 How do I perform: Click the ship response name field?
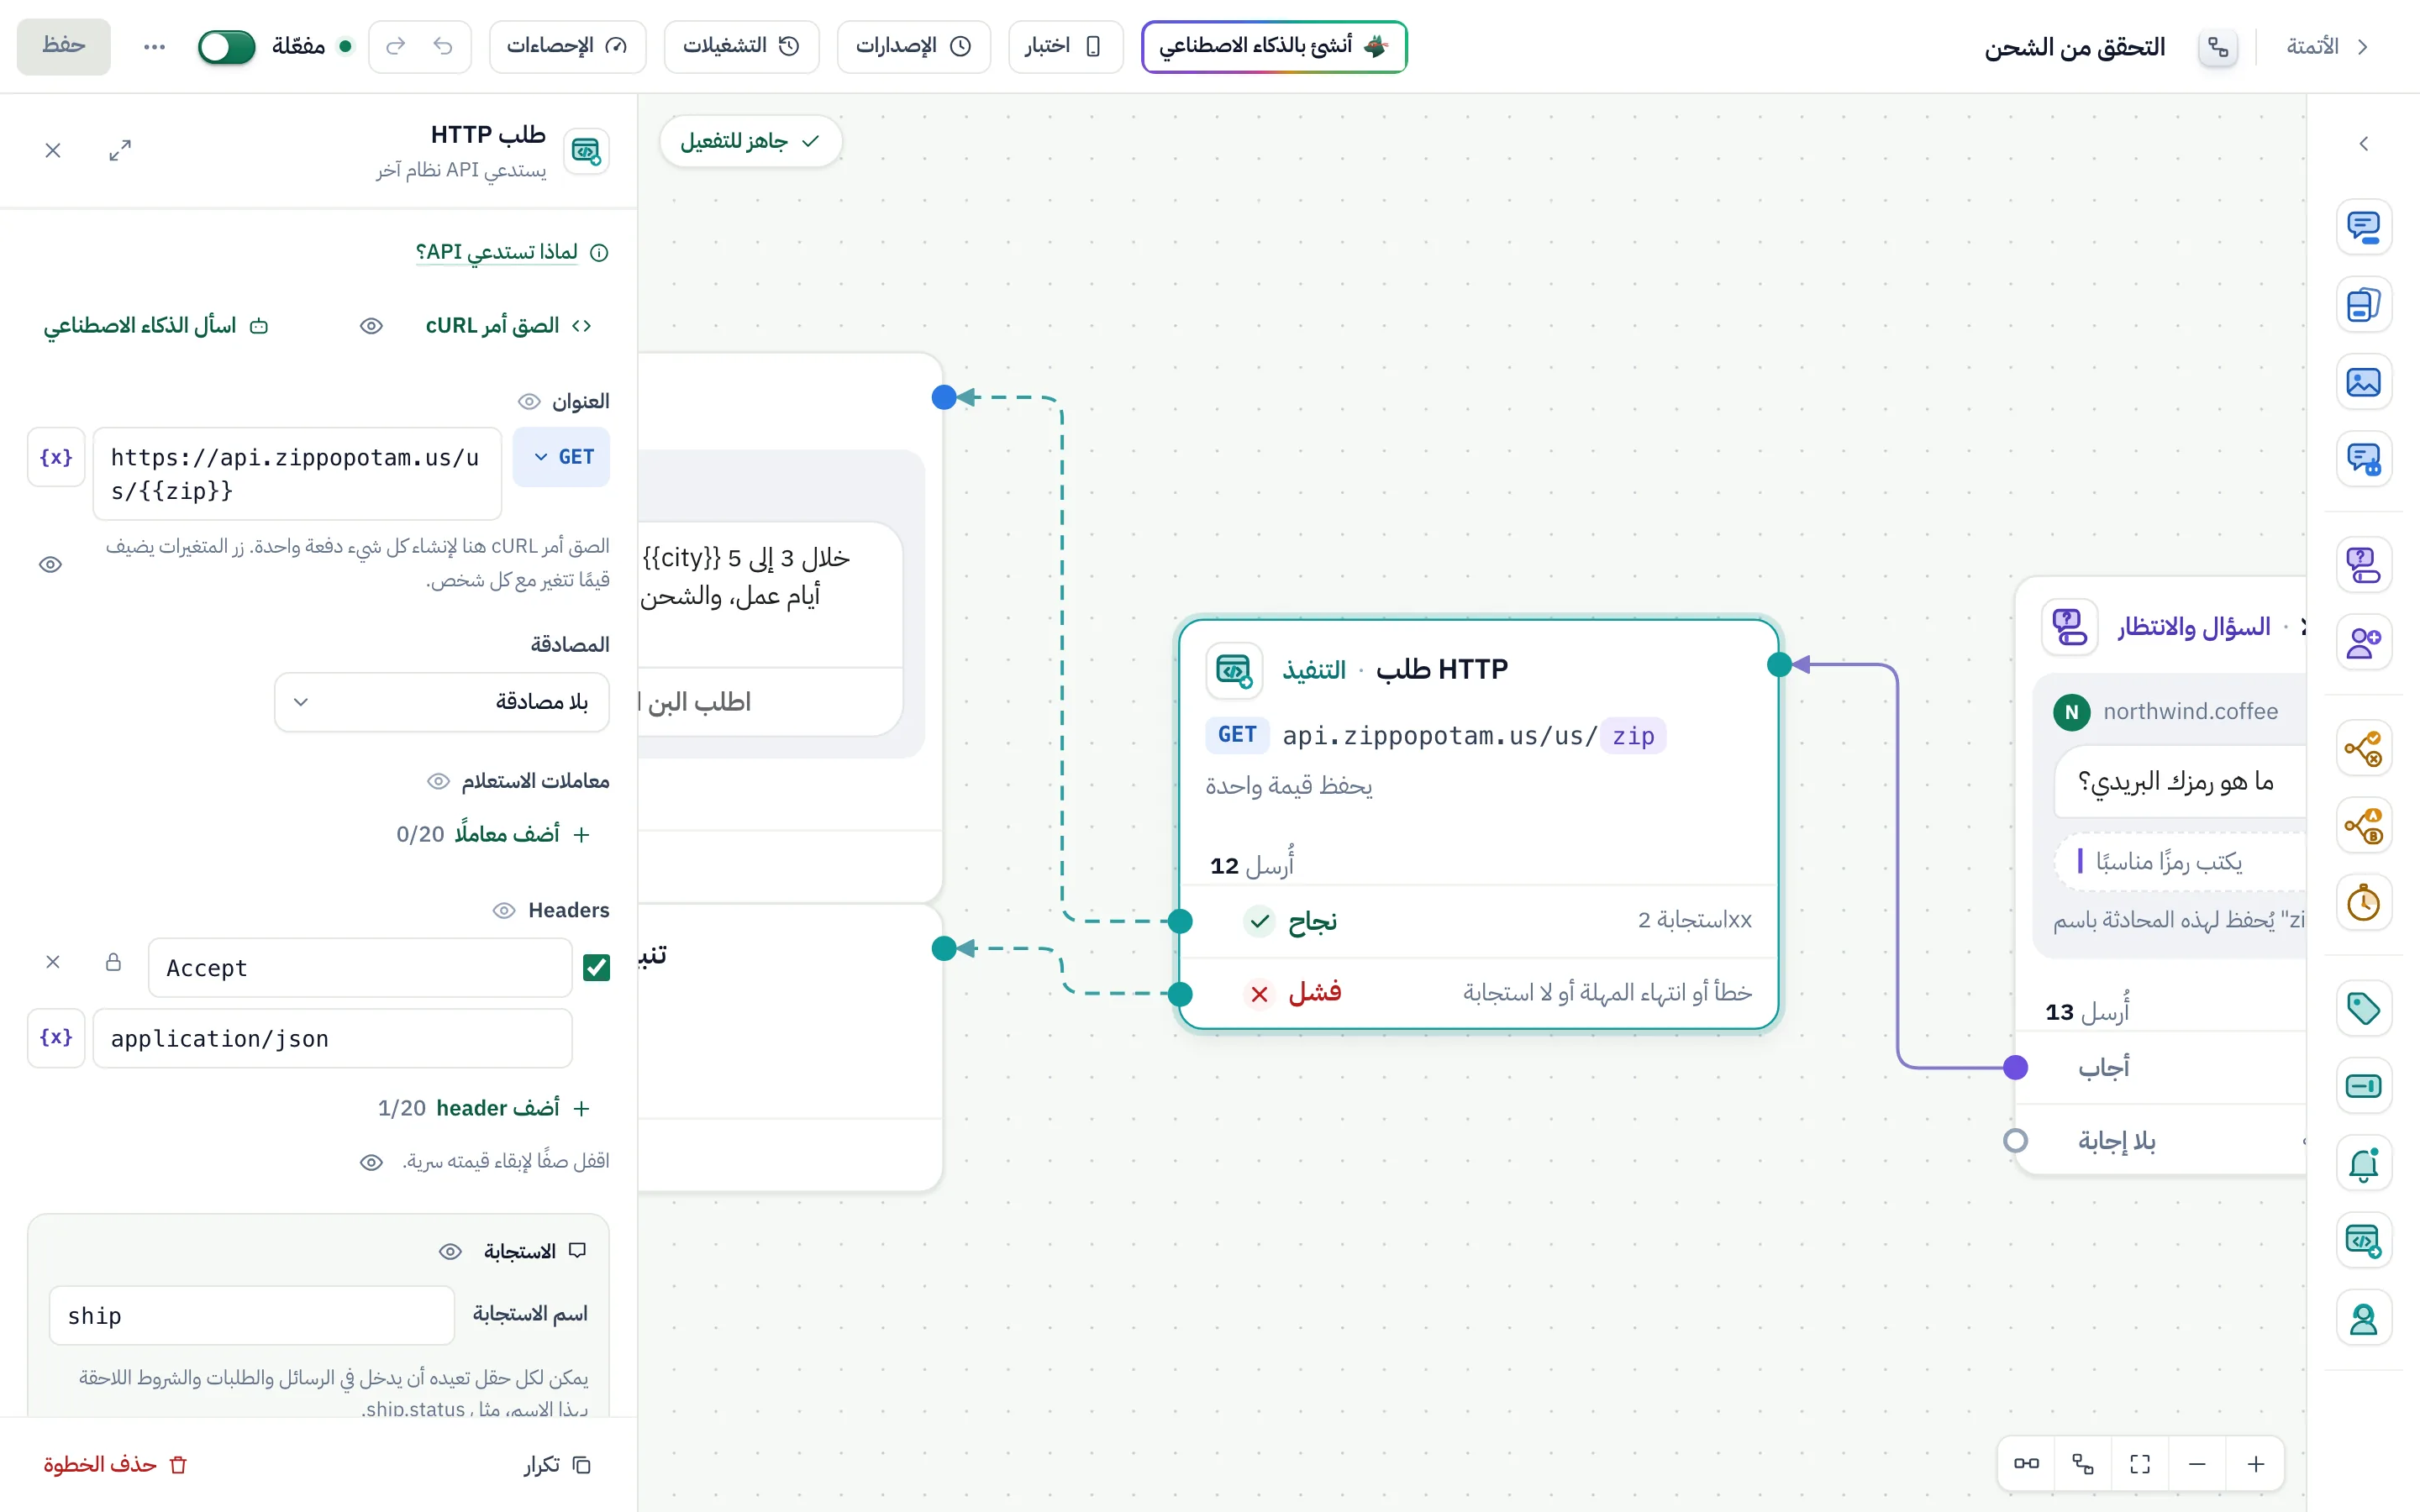tap(251, 1315)
